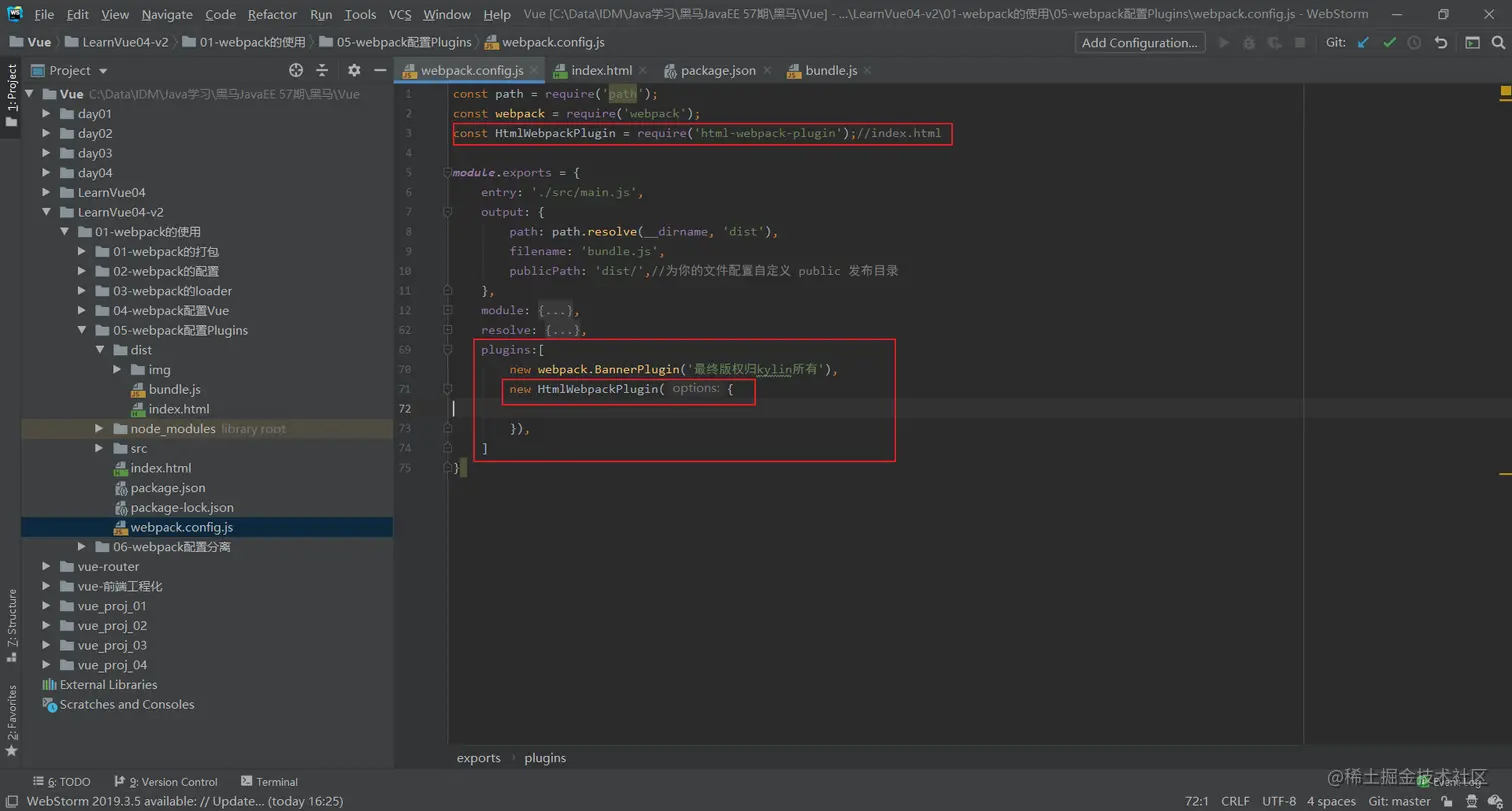Expand the day01 folder
1512x811 pixels.
[46, 114]
